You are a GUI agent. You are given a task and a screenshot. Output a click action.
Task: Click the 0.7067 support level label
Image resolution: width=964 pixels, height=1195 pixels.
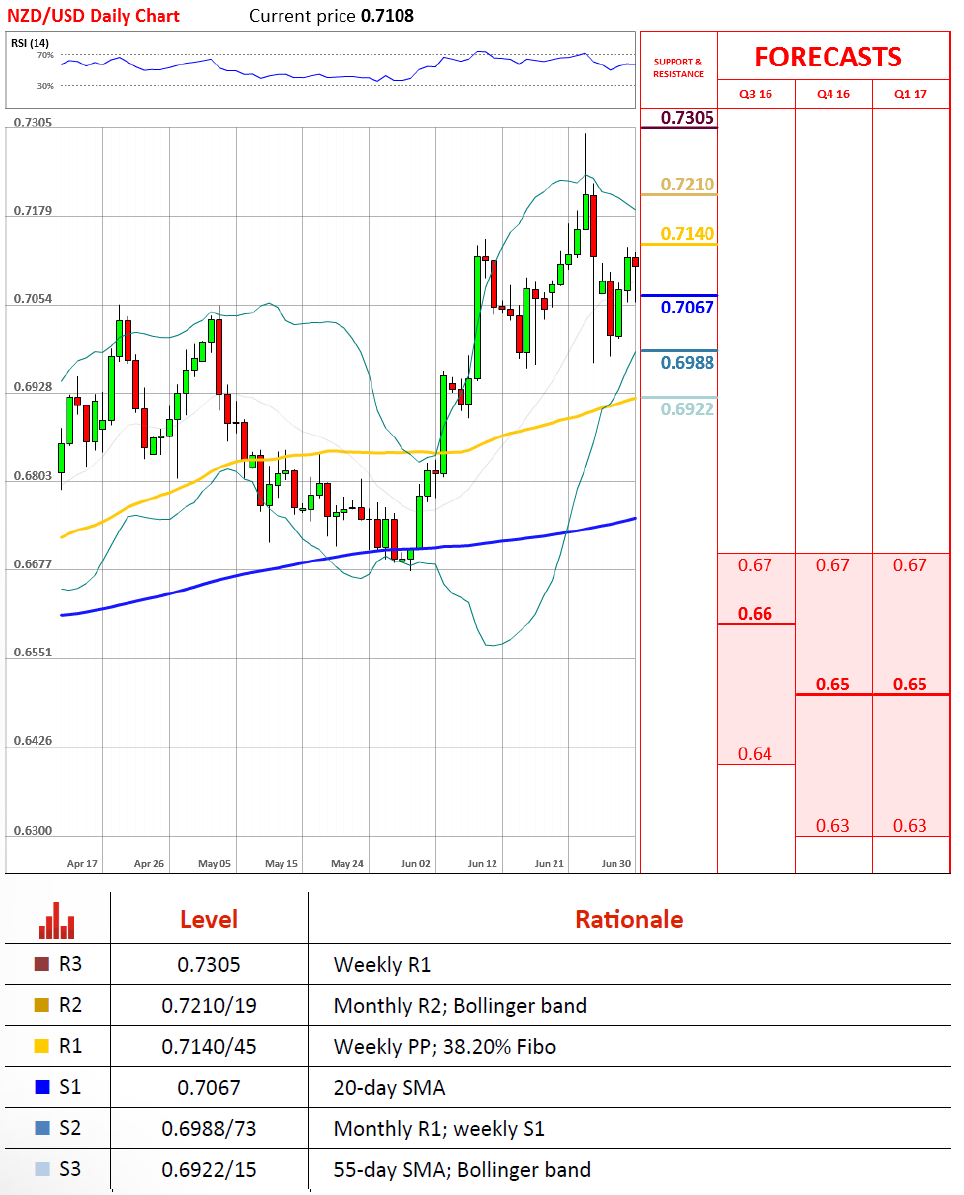687,307
